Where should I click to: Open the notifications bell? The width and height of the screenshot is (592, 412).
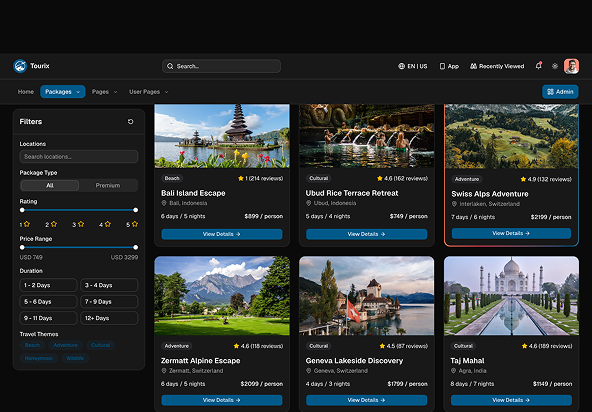pyautogui.click(x=539, y=66)
